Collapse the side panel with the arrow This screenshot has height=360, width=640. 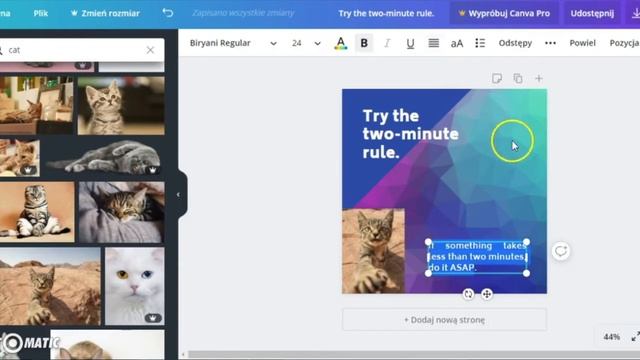coord(178,195)
